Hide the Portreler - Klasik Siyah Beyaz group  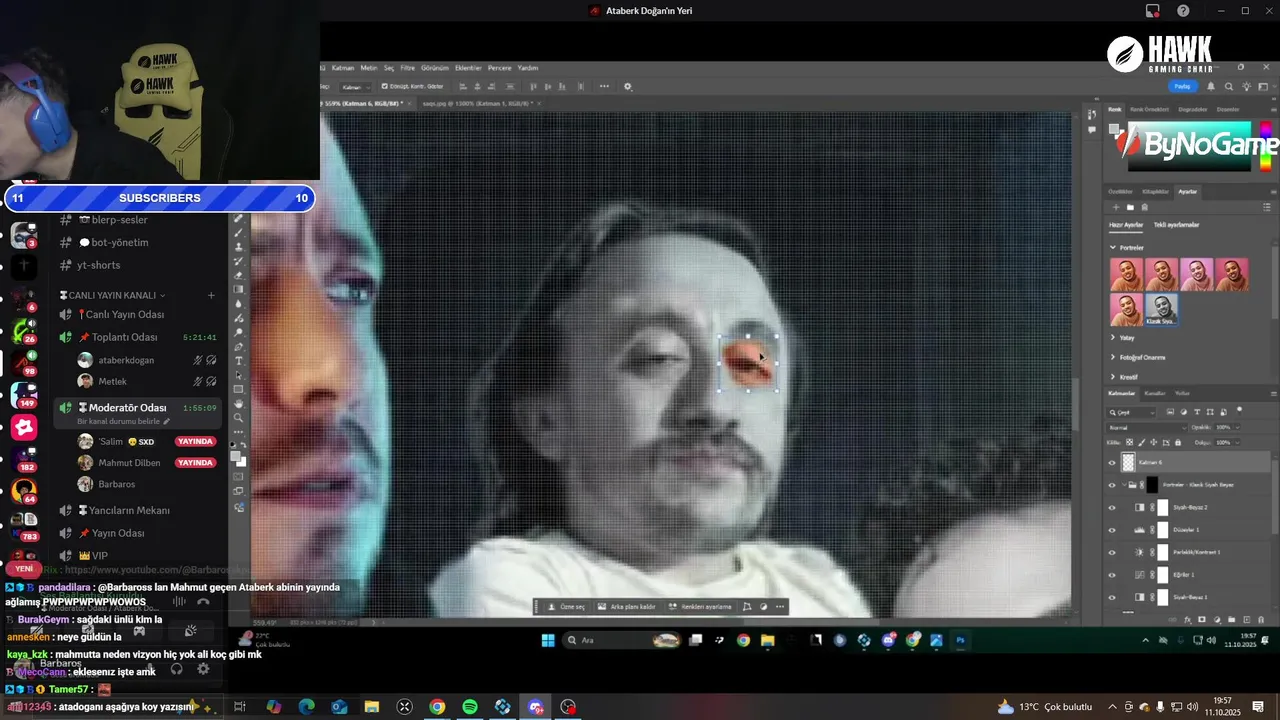[x=1112, y=485]
